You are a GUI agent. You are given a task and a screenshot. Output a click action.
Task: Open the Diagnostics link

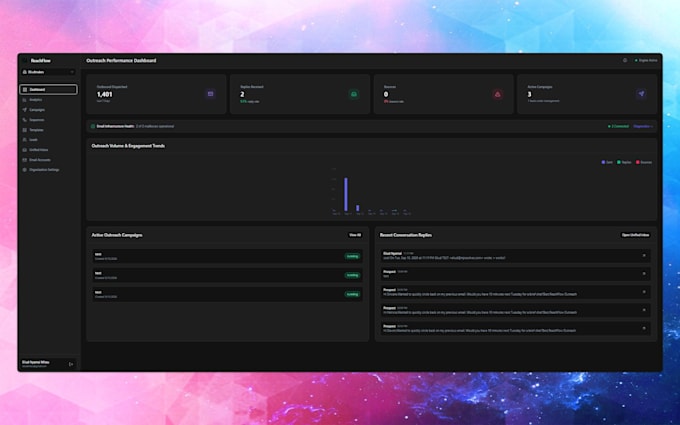pos(643,126)
